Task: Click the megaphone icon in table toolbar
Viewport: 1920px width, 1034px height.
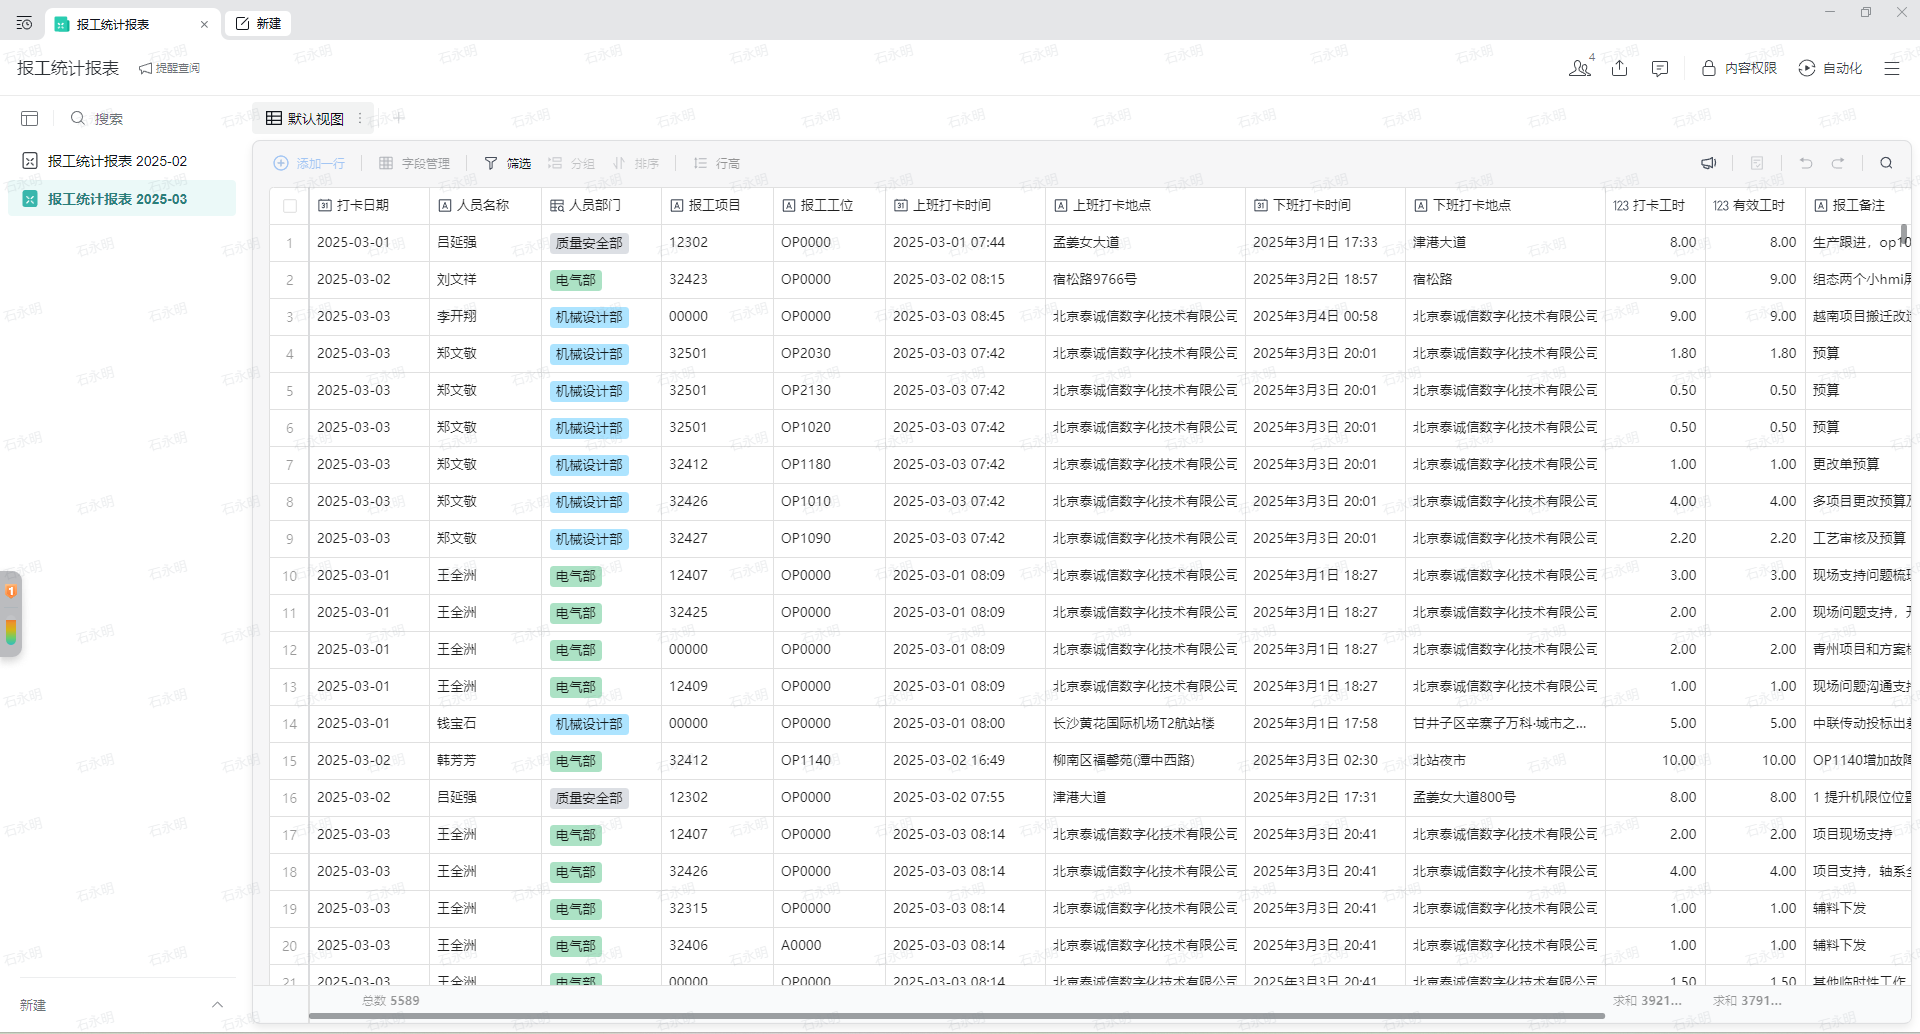Action: (x=1708, y=163)
